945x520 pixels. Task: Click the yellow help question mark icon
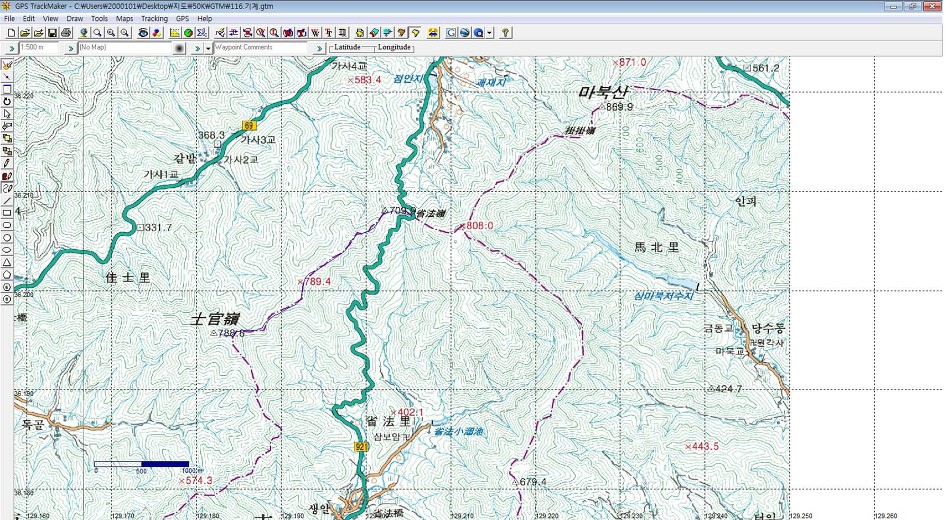click(x=505, y=33)
